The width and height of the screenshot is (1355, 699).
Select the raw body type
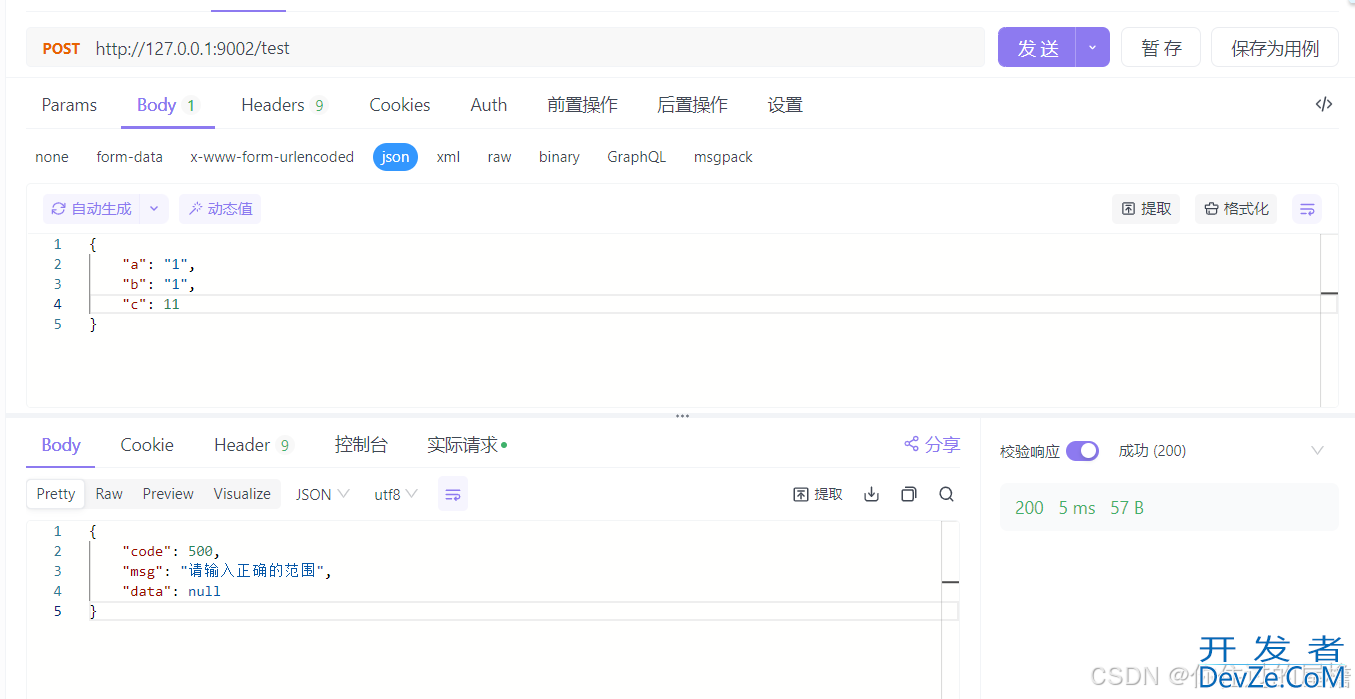click(x=499, y=157)
